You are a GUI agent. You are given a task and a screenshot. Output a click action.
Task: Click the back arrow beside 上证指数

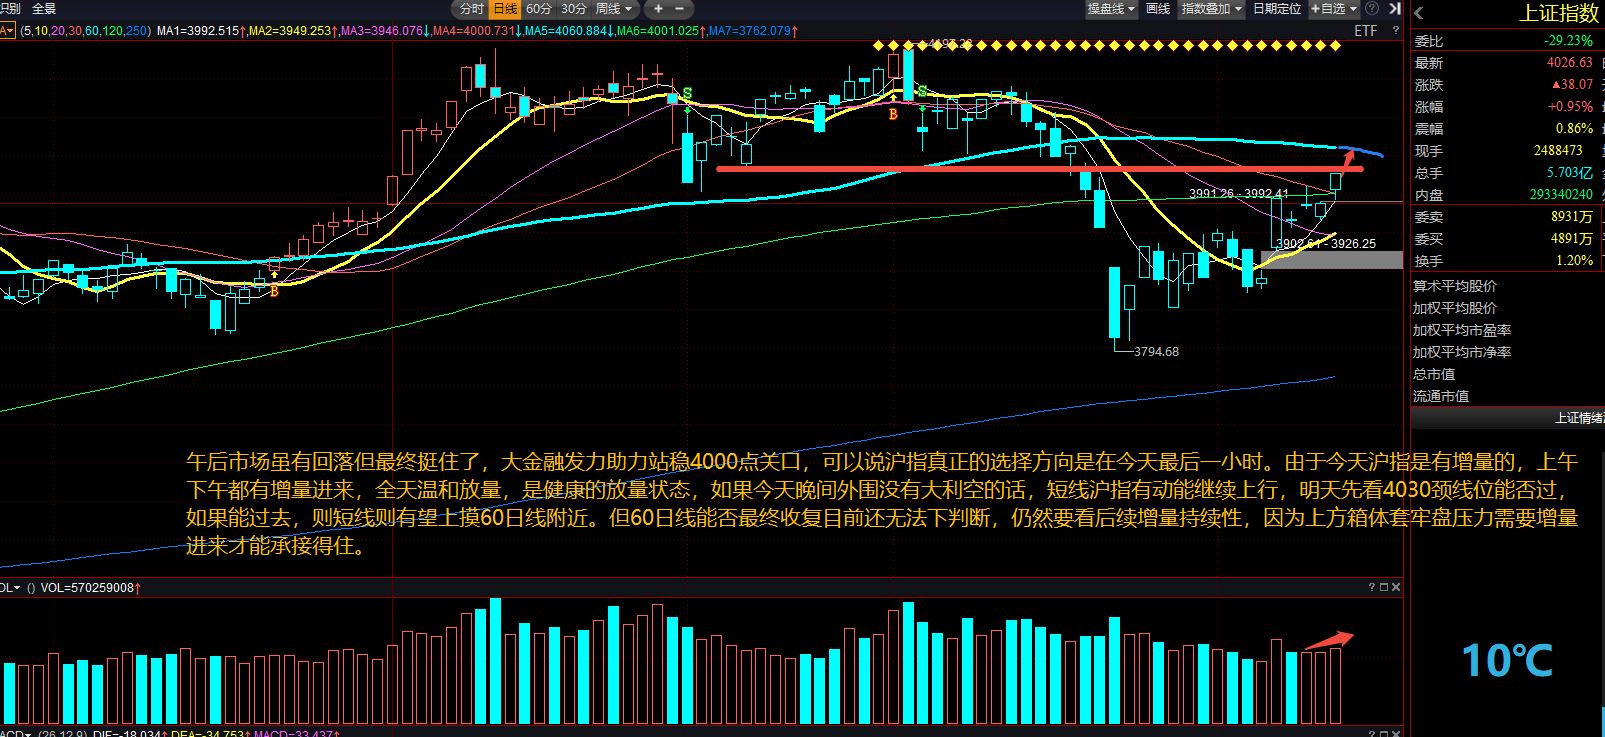point(1418,13)
